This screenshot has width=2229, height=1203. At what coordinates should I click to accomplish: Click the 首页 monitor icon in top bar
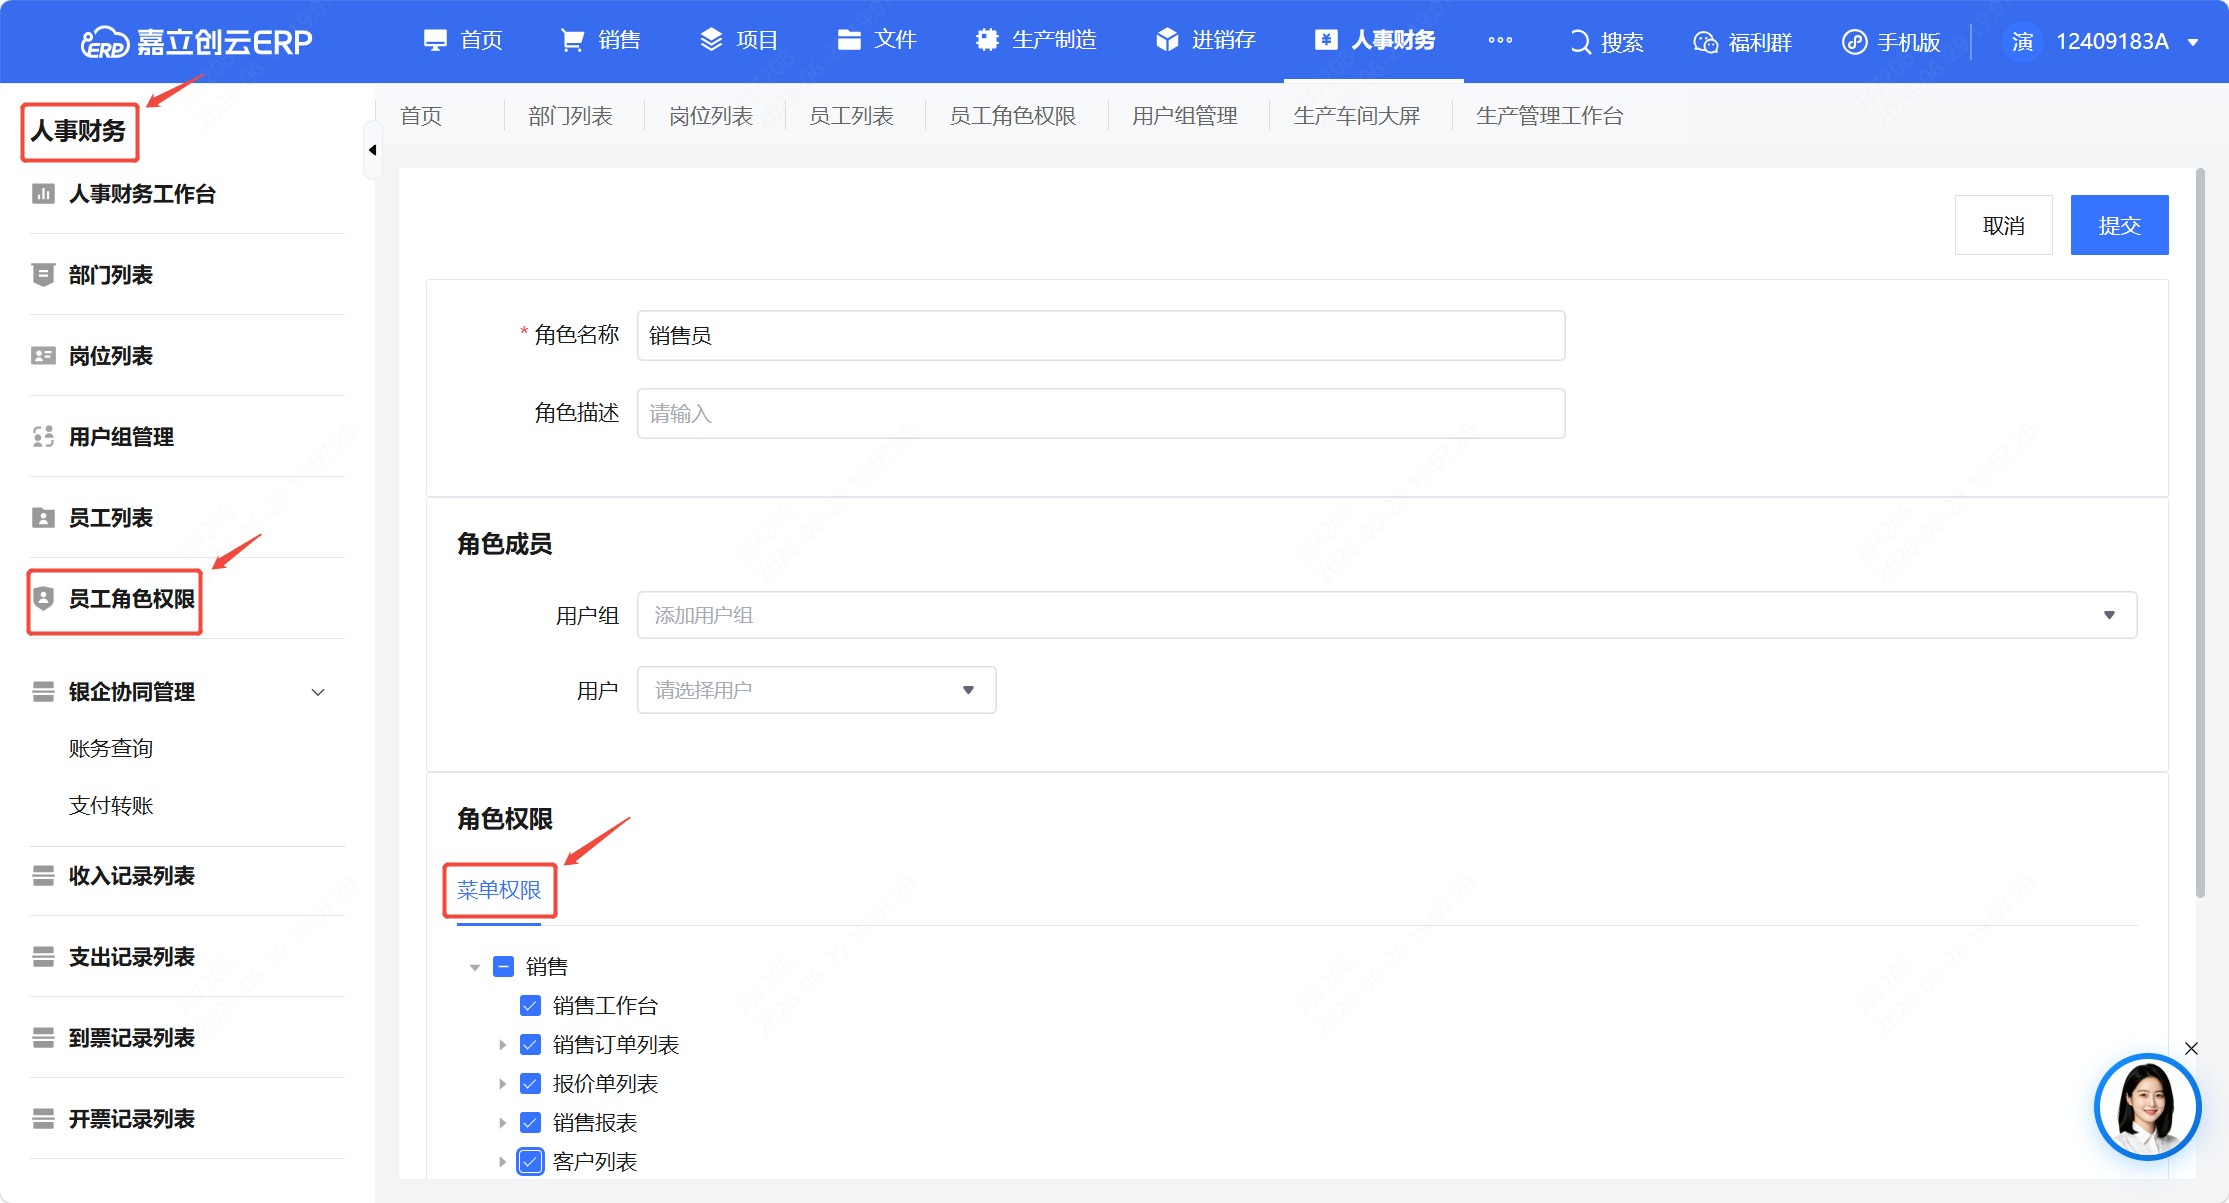(x=435, y=40)
